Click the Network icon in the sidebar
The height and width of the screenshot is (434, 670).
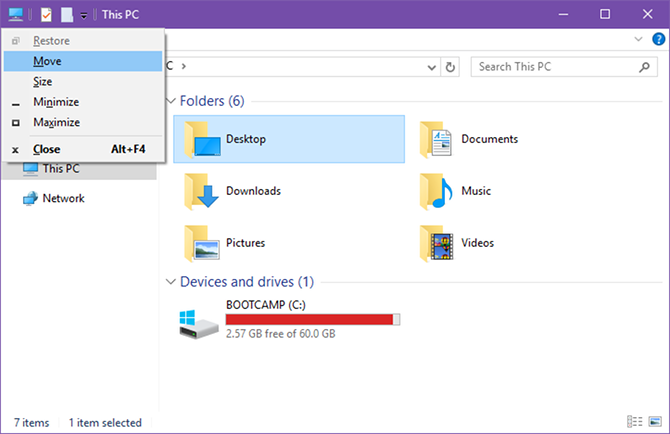pyautogui.click(x=30, y=198)
